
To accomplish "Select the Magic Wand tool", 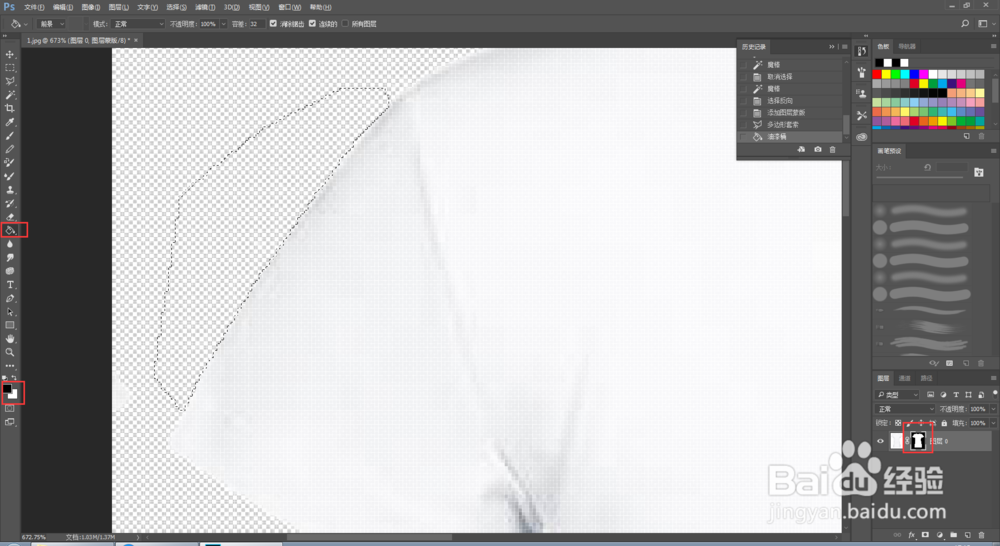I will tap(10, 94).
